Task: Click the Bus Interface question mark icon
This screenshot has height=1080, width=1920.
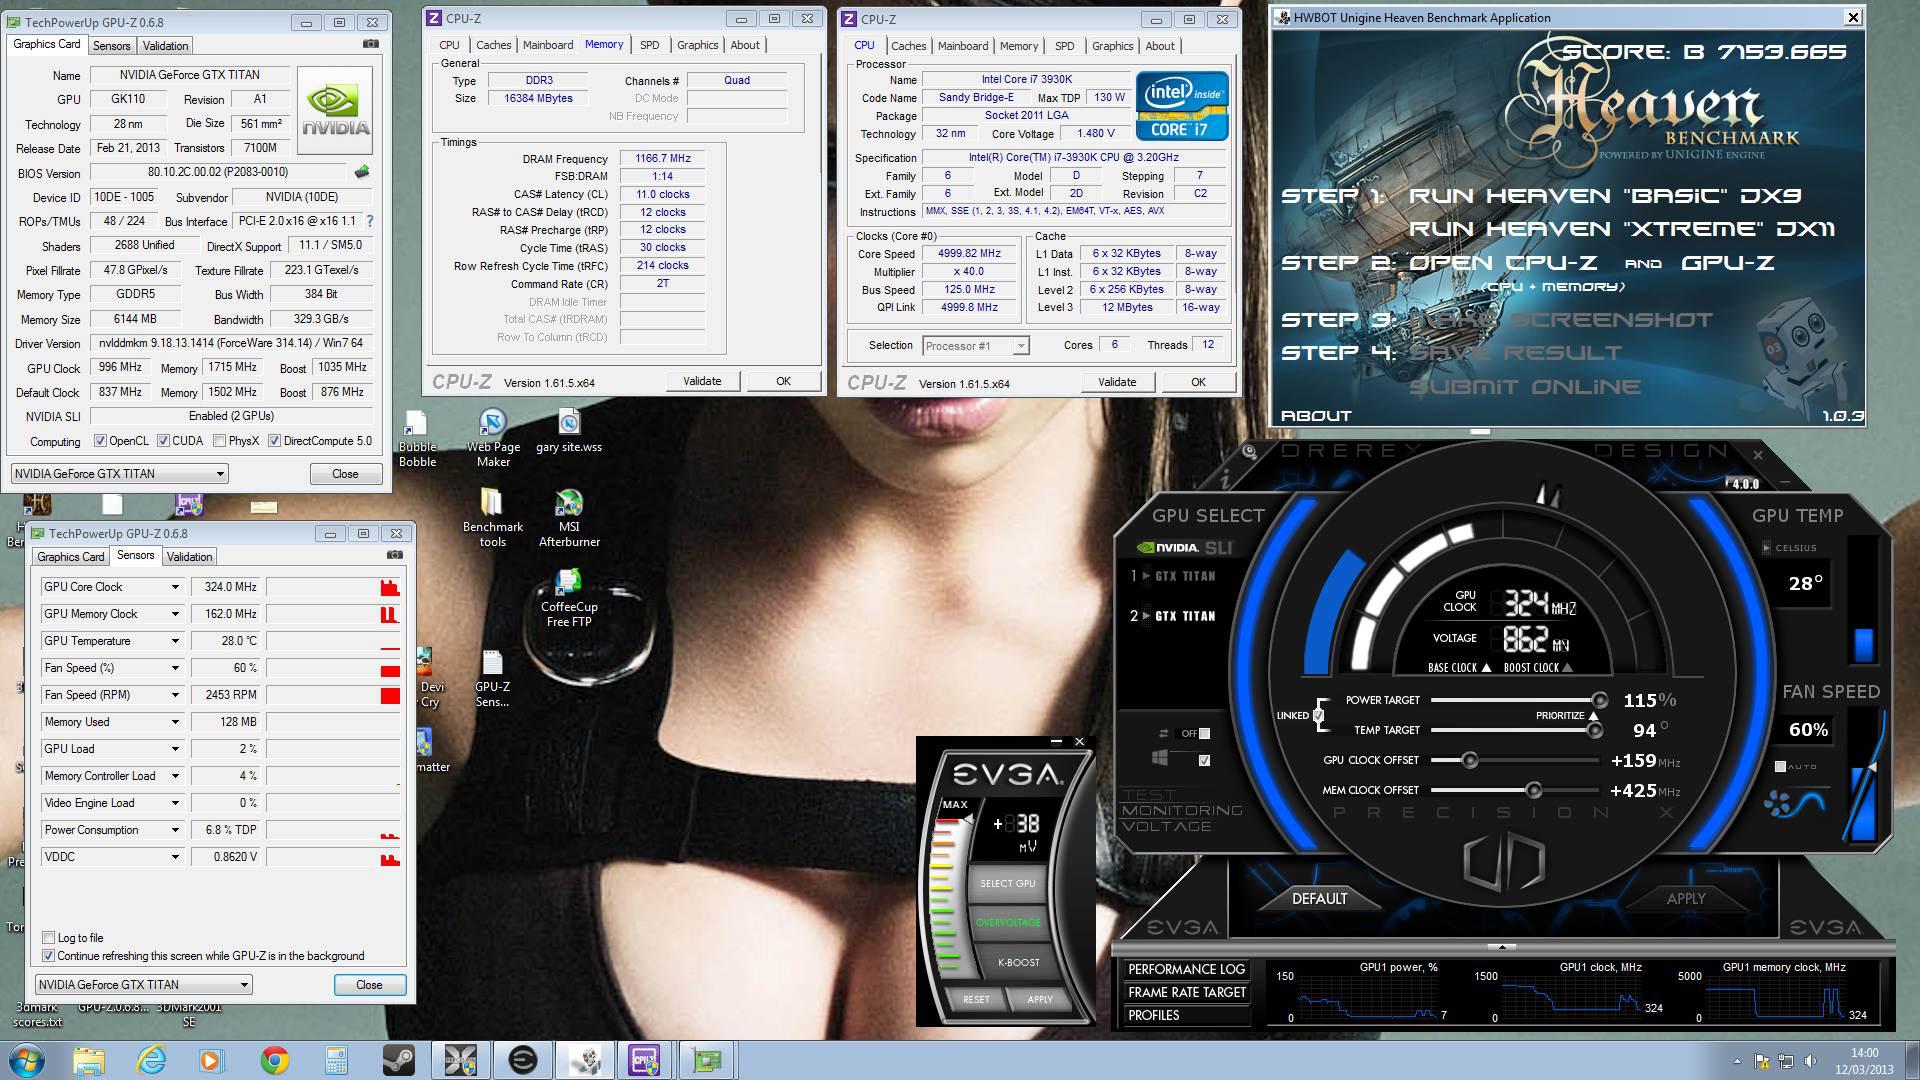Action: click(x=369, y=221)
